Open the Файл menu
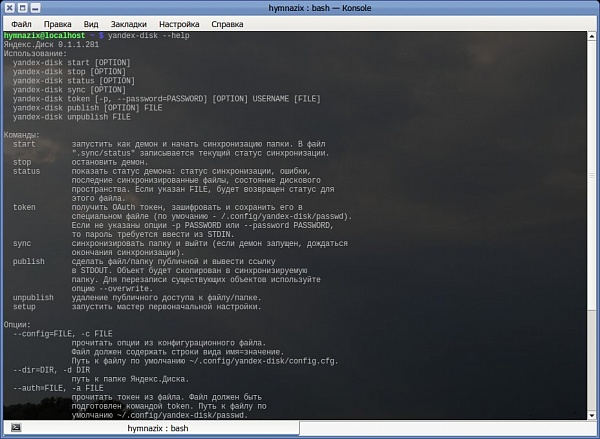 click(21, 24)
